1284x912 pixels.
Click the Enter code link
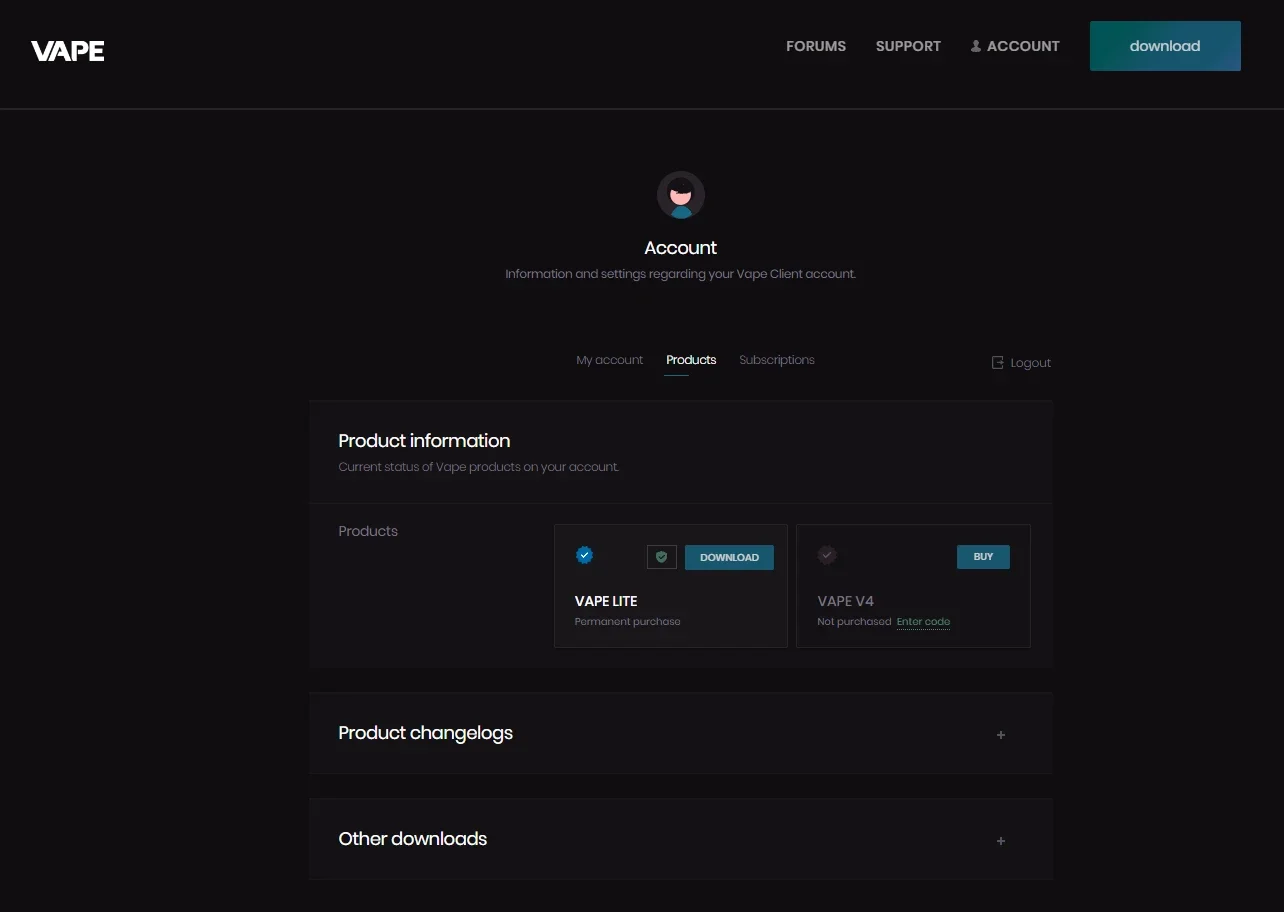923,622
